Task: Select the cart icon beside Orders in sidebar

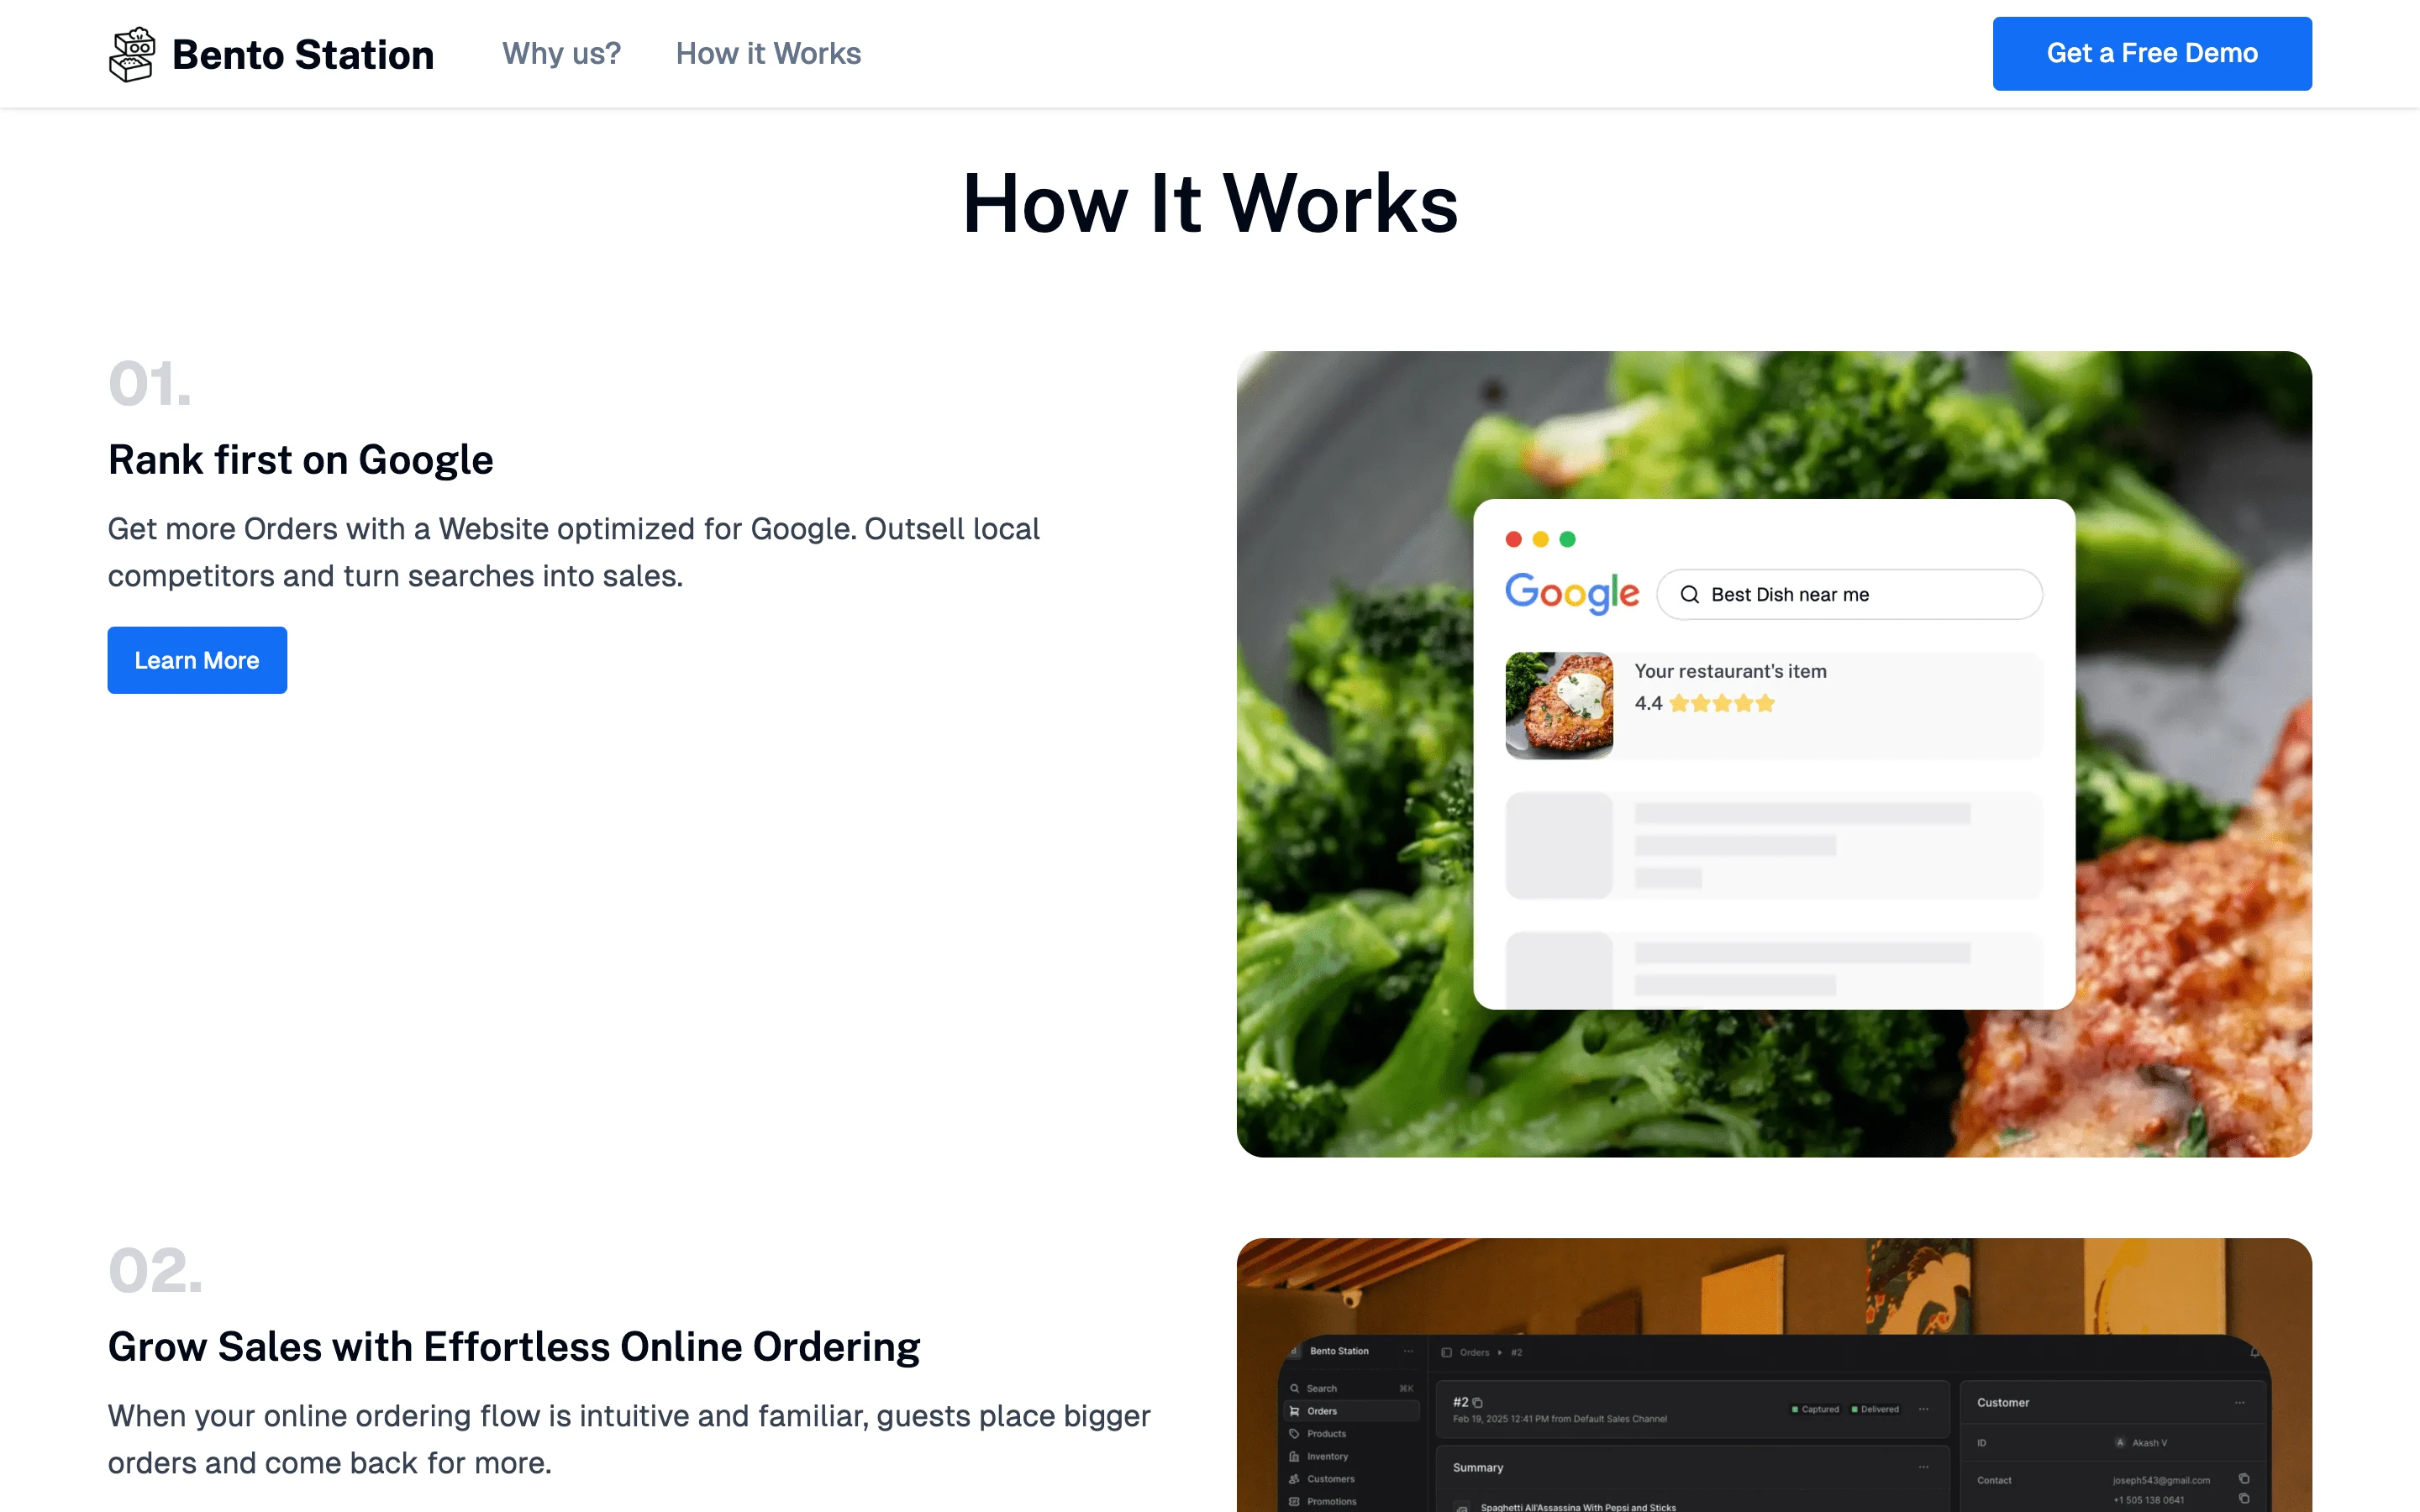Action: tap(1294, 1411)
